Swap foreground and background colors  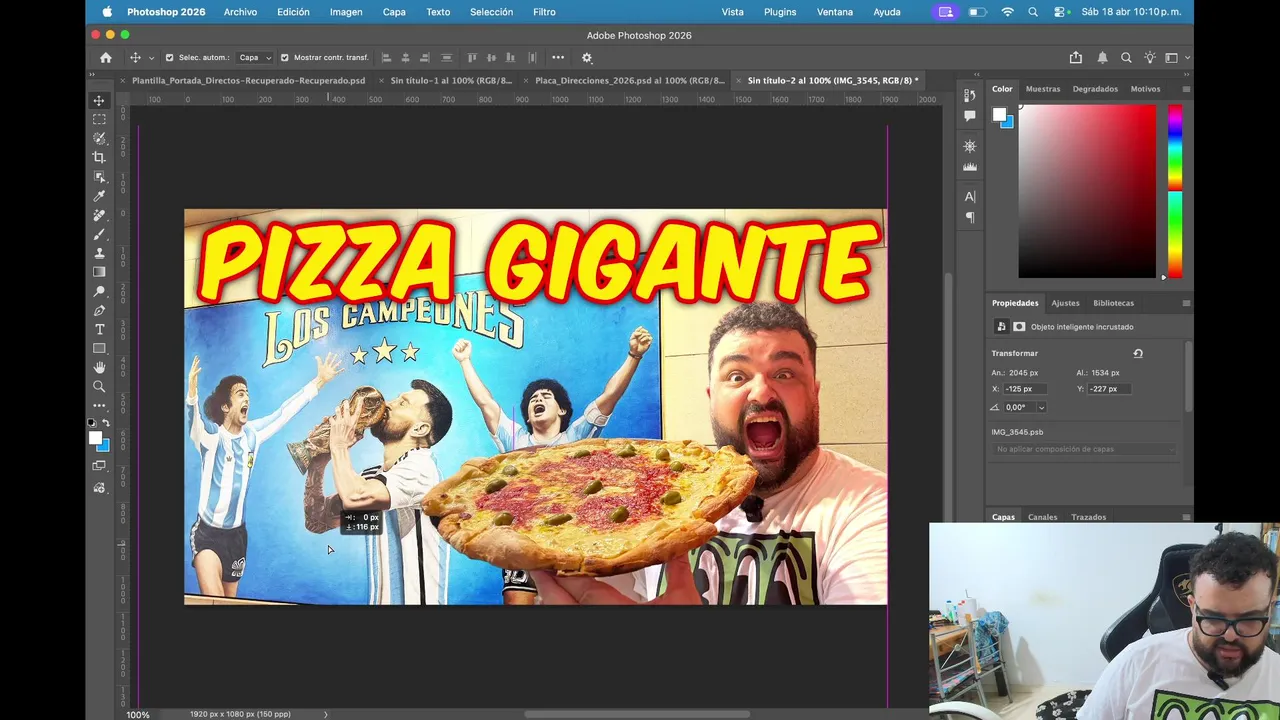pyautogui.click(x=107, y=423)
